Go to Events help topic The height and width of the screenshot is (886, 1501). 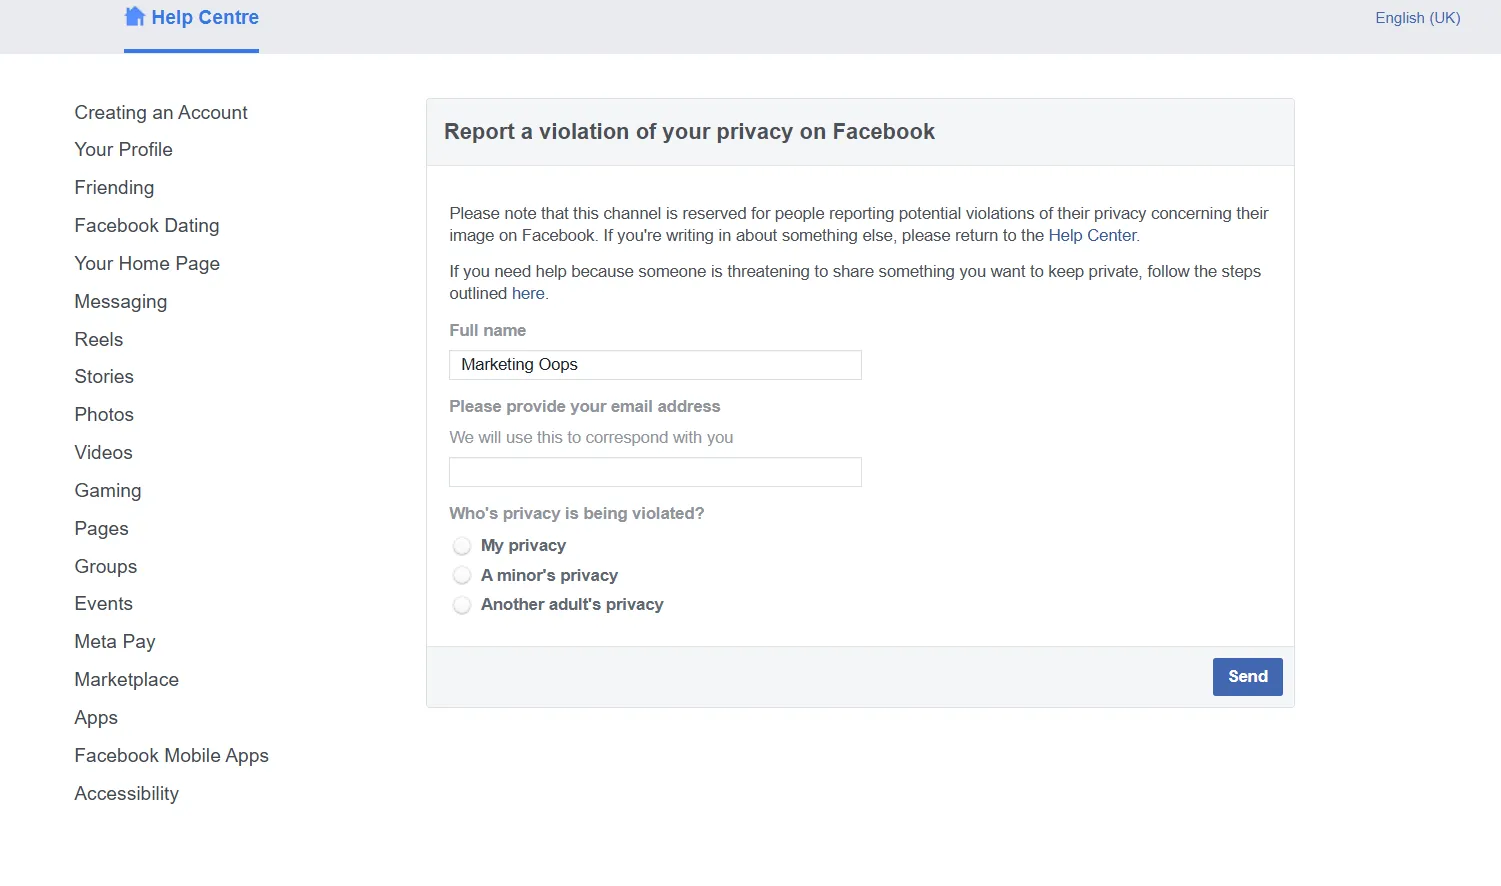coord(103,604)
